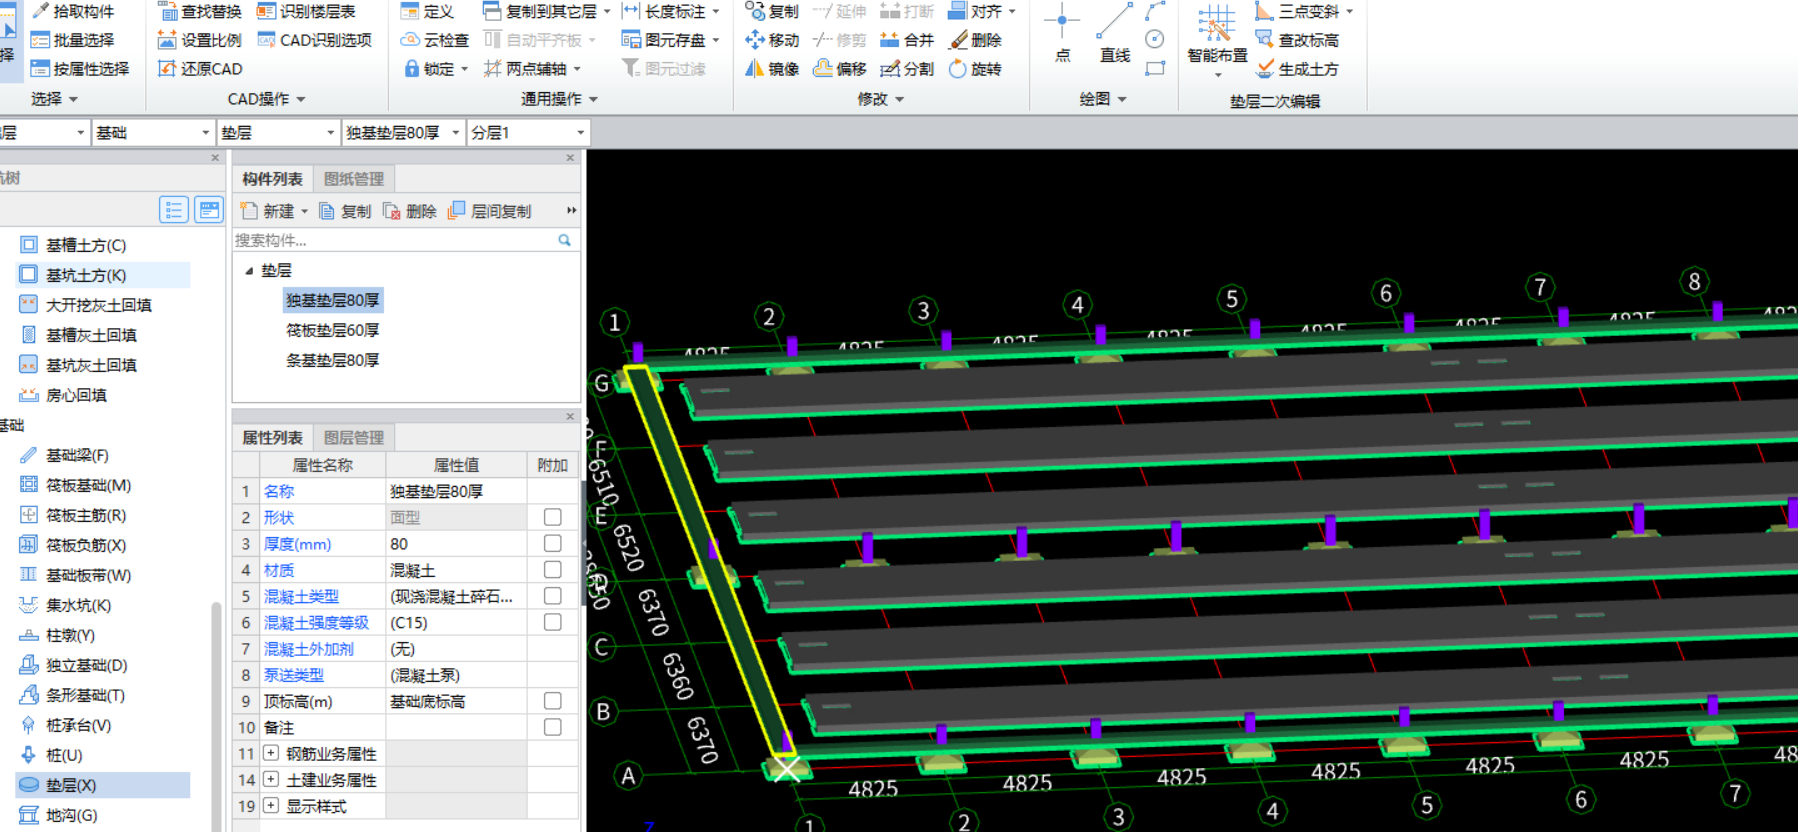Click the 查改标高 check elevation tool

click(1298, 40)
